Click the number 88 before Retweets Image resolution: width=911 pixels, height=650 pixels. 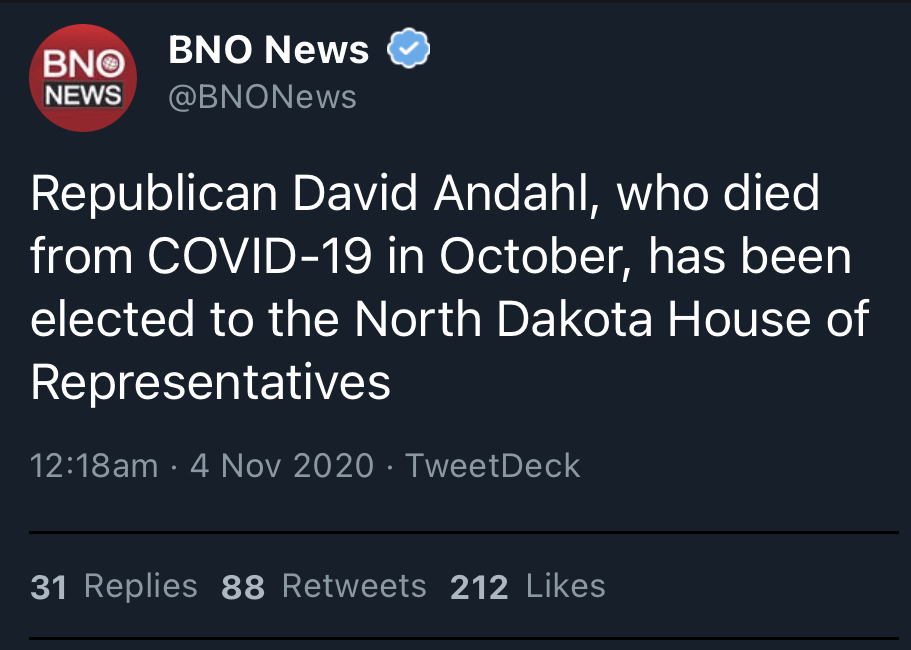(243, 587)
